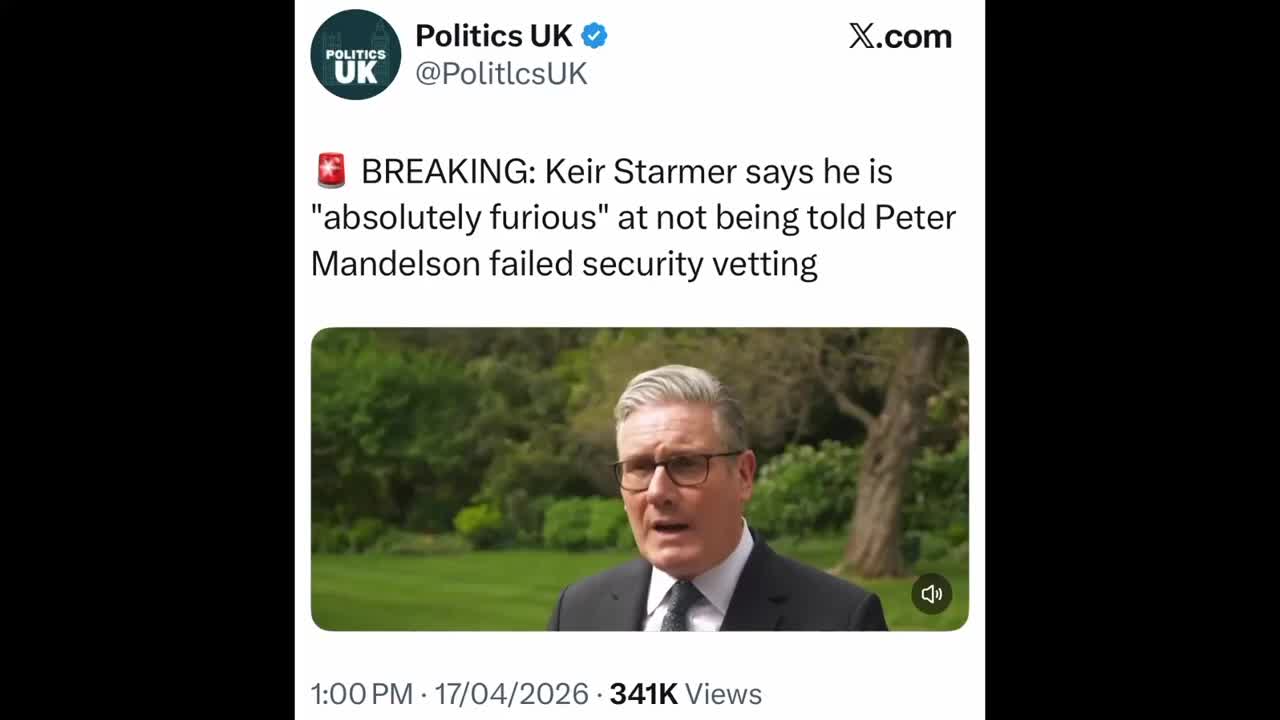This screenshot has width=1280, height=720.
Task: Click the X logo glyph
Action: (862, 36)
